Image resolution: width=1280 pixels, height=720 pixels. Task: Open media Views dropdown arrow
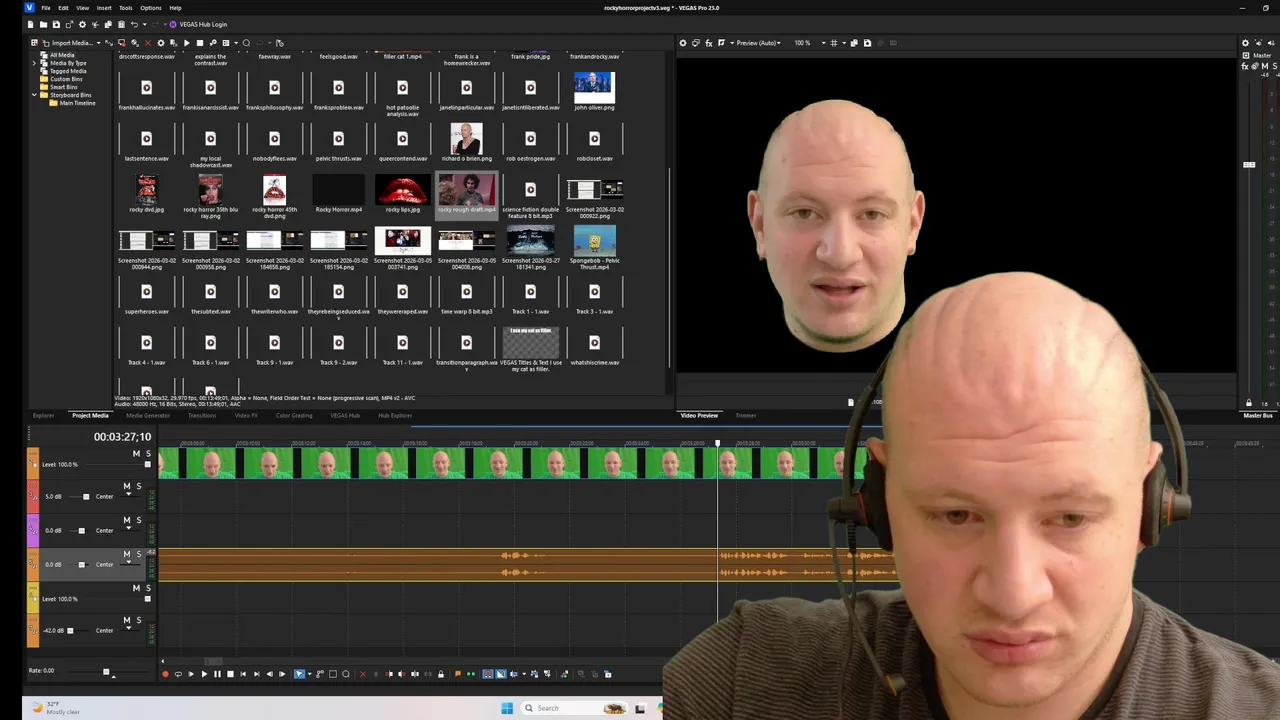click(x=236, y=43)
